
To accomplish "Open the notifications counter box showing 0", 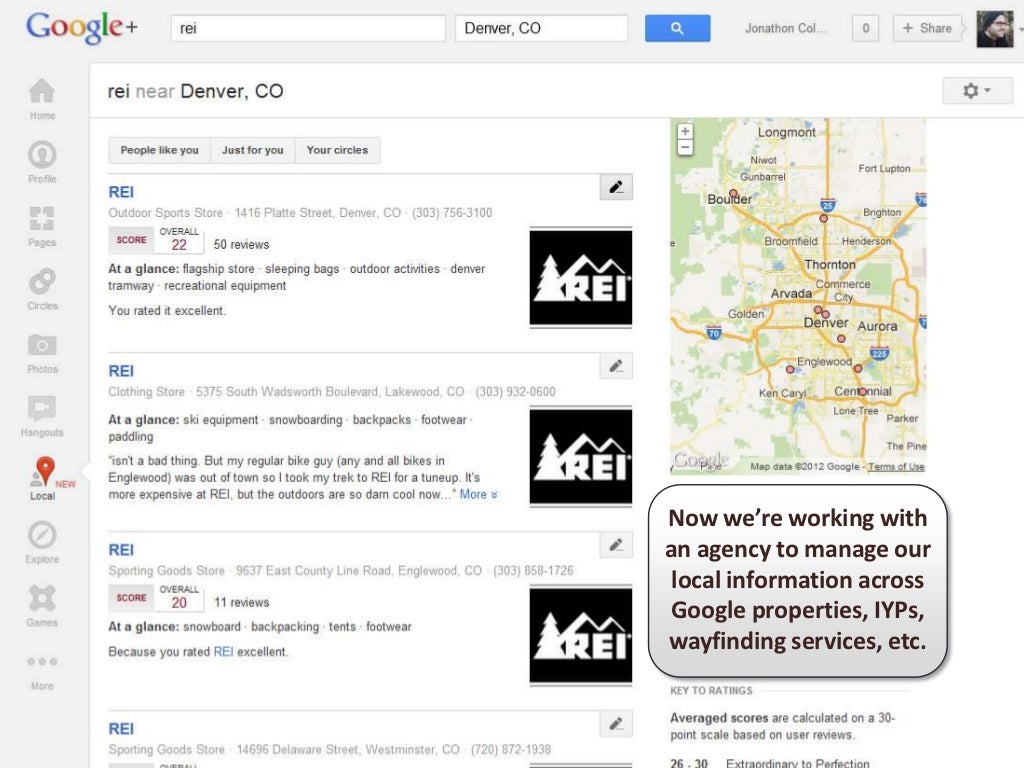I will pos(865,28).
